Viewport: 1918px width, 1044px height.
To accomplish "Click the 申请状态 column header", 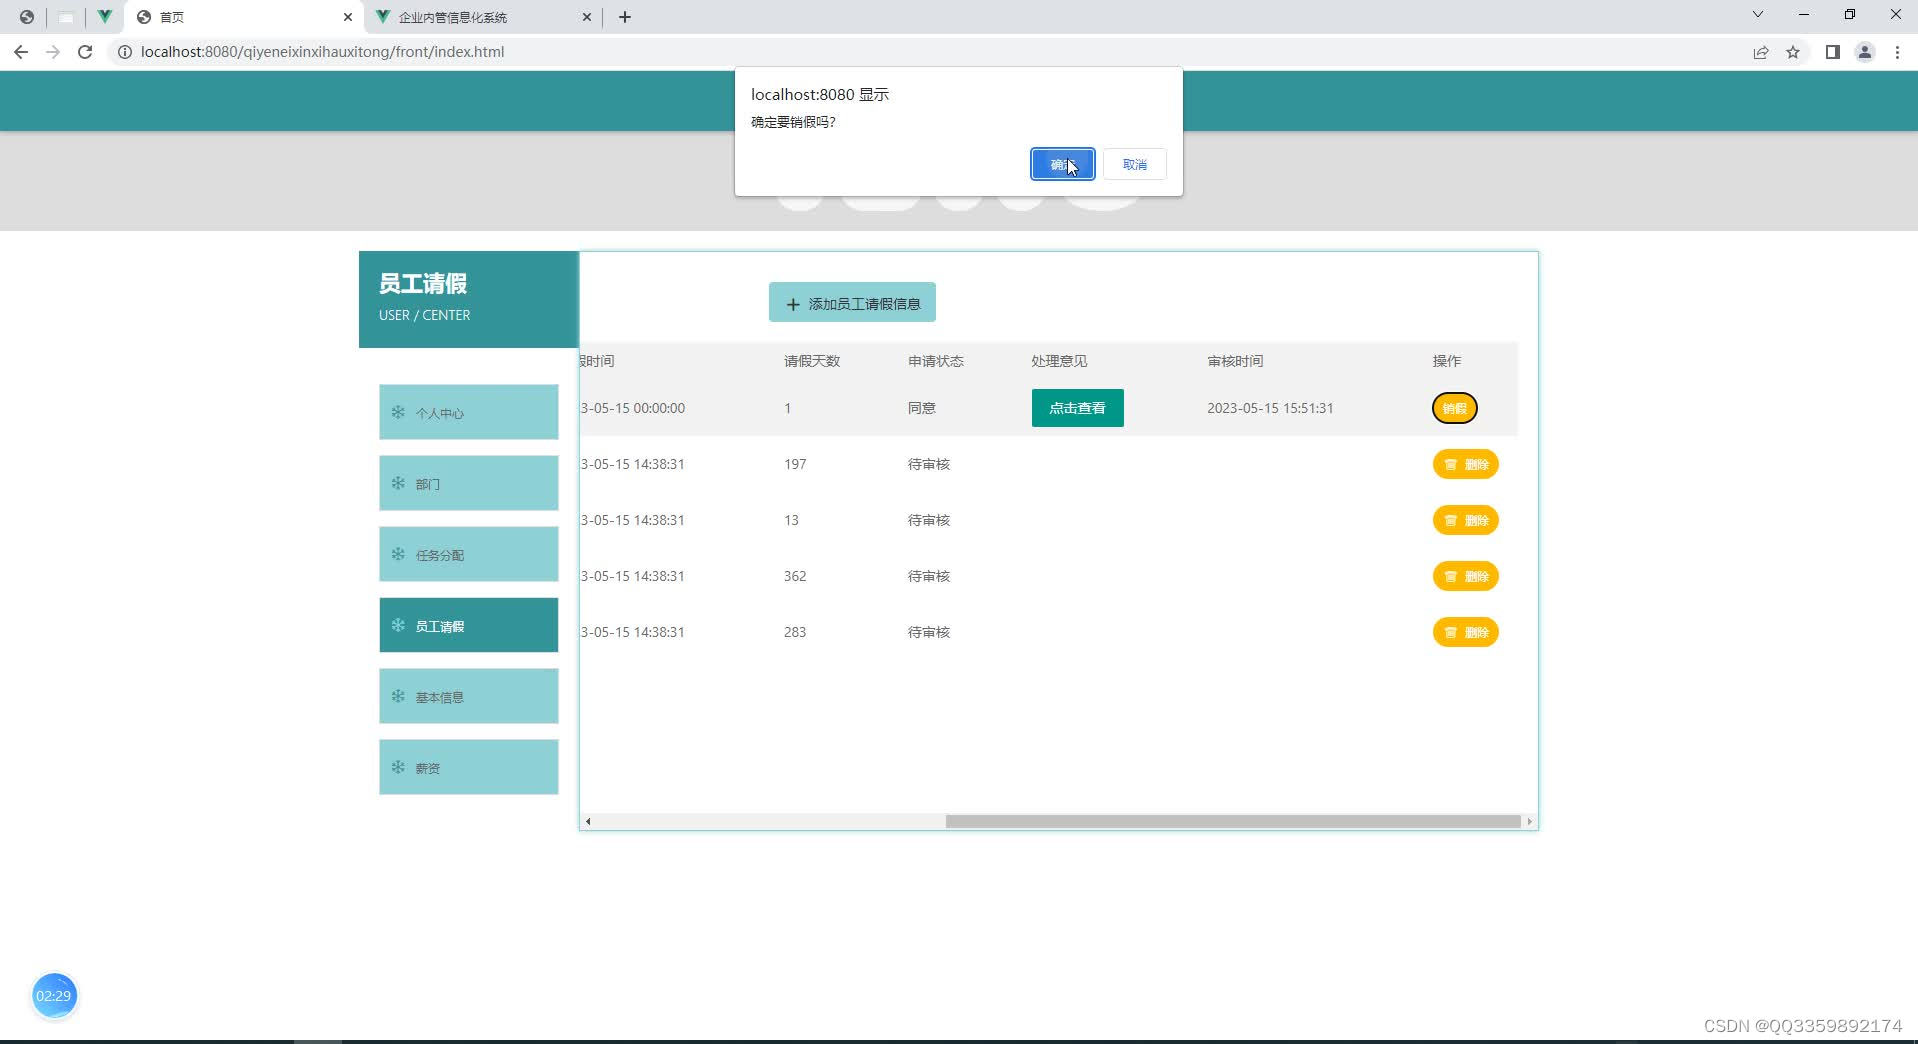I will [936, 361].
